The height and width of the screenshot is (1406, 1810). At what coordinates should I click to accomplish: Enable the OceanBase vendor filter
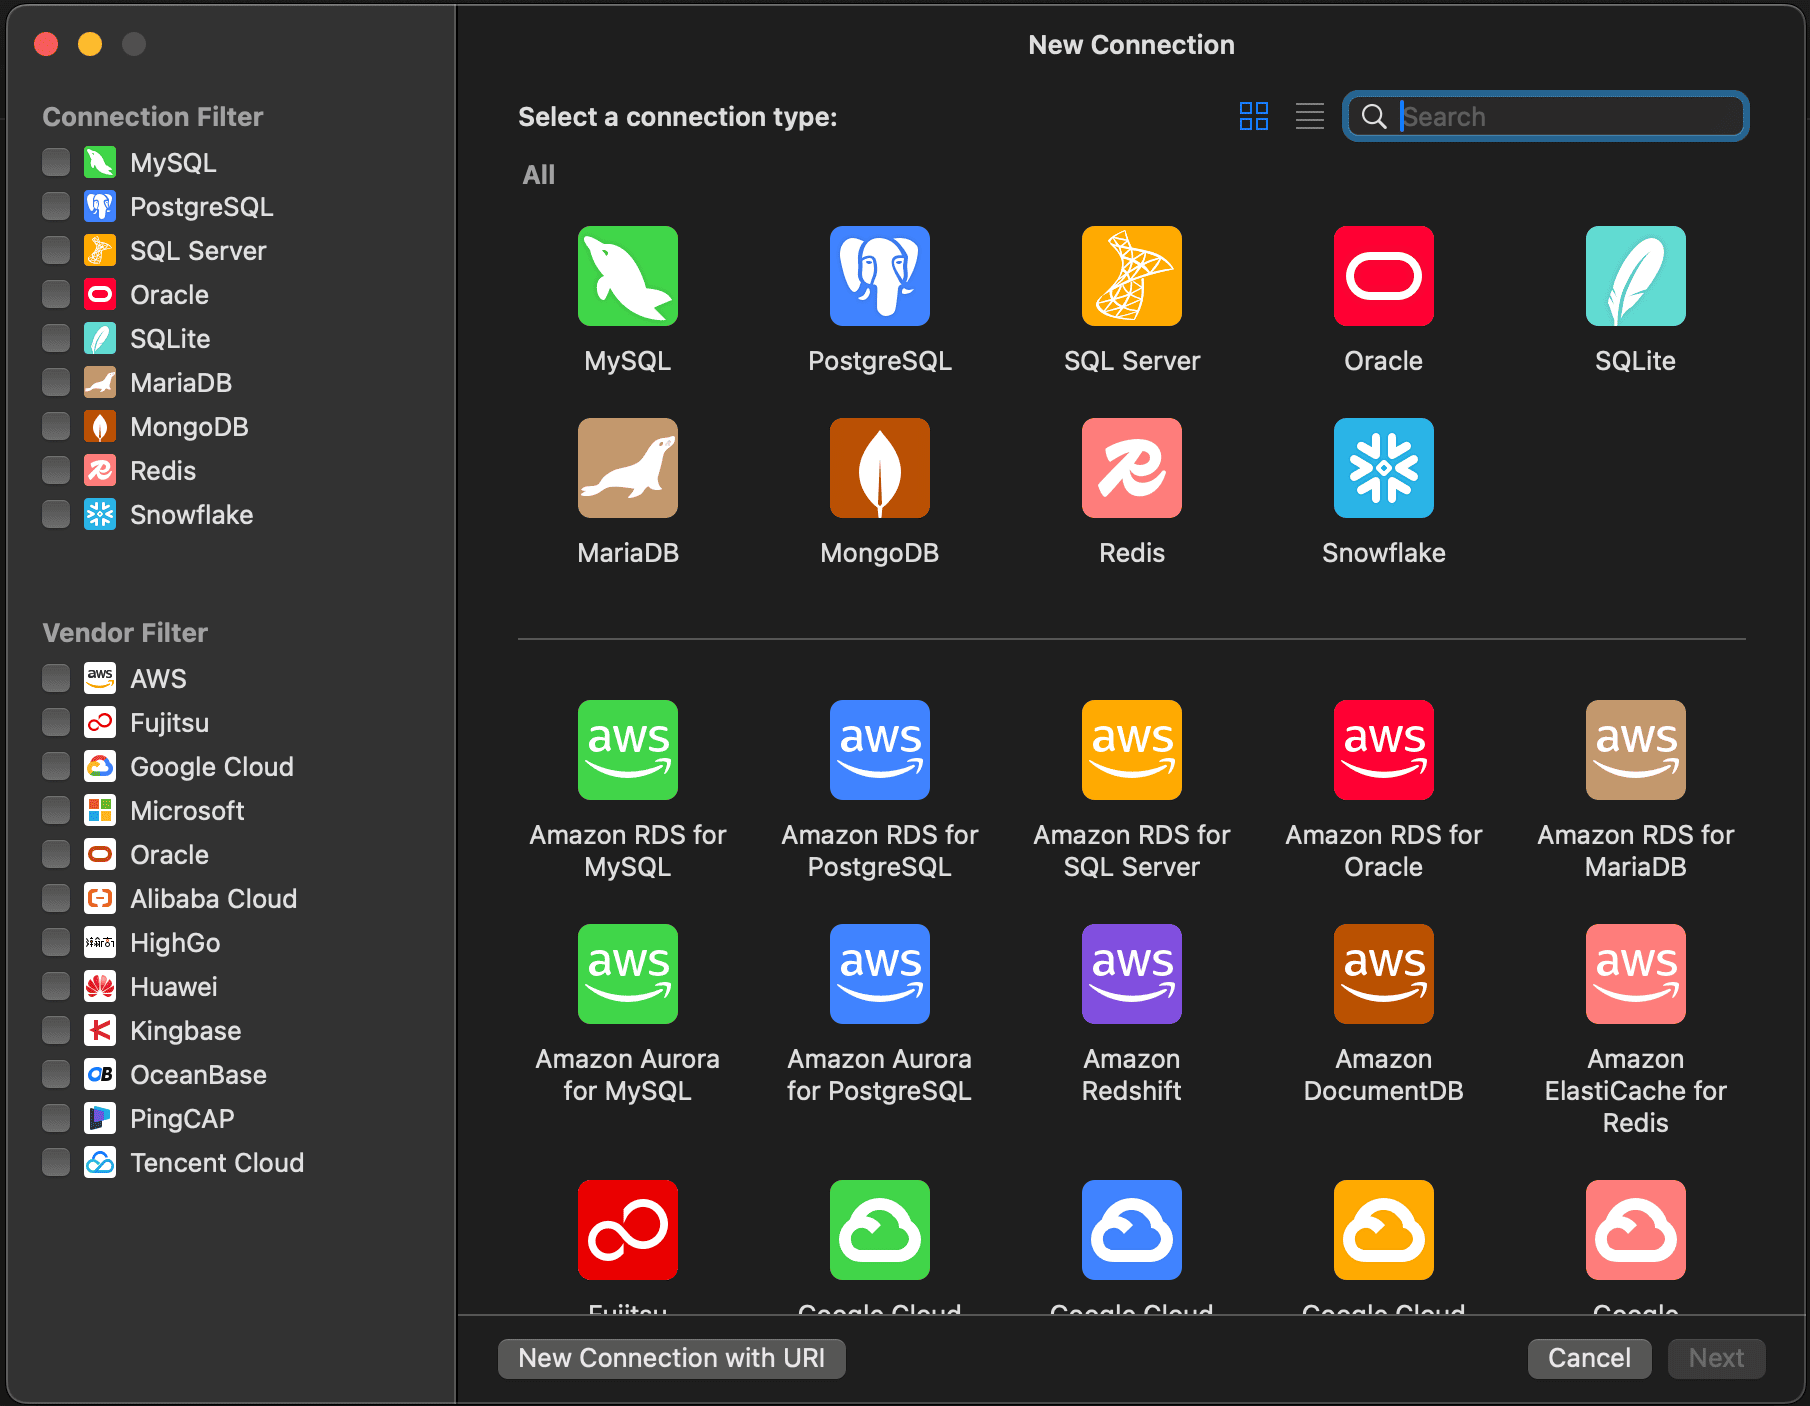pos(56,1074)
